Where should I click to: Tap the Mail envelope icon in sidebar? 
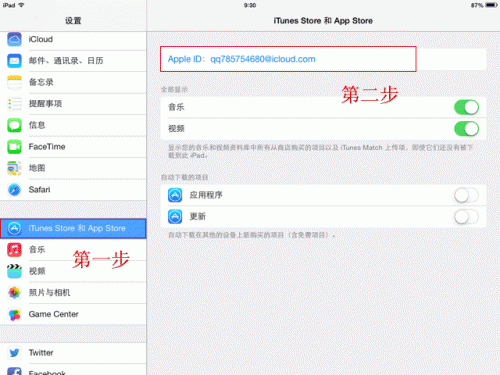14,61
